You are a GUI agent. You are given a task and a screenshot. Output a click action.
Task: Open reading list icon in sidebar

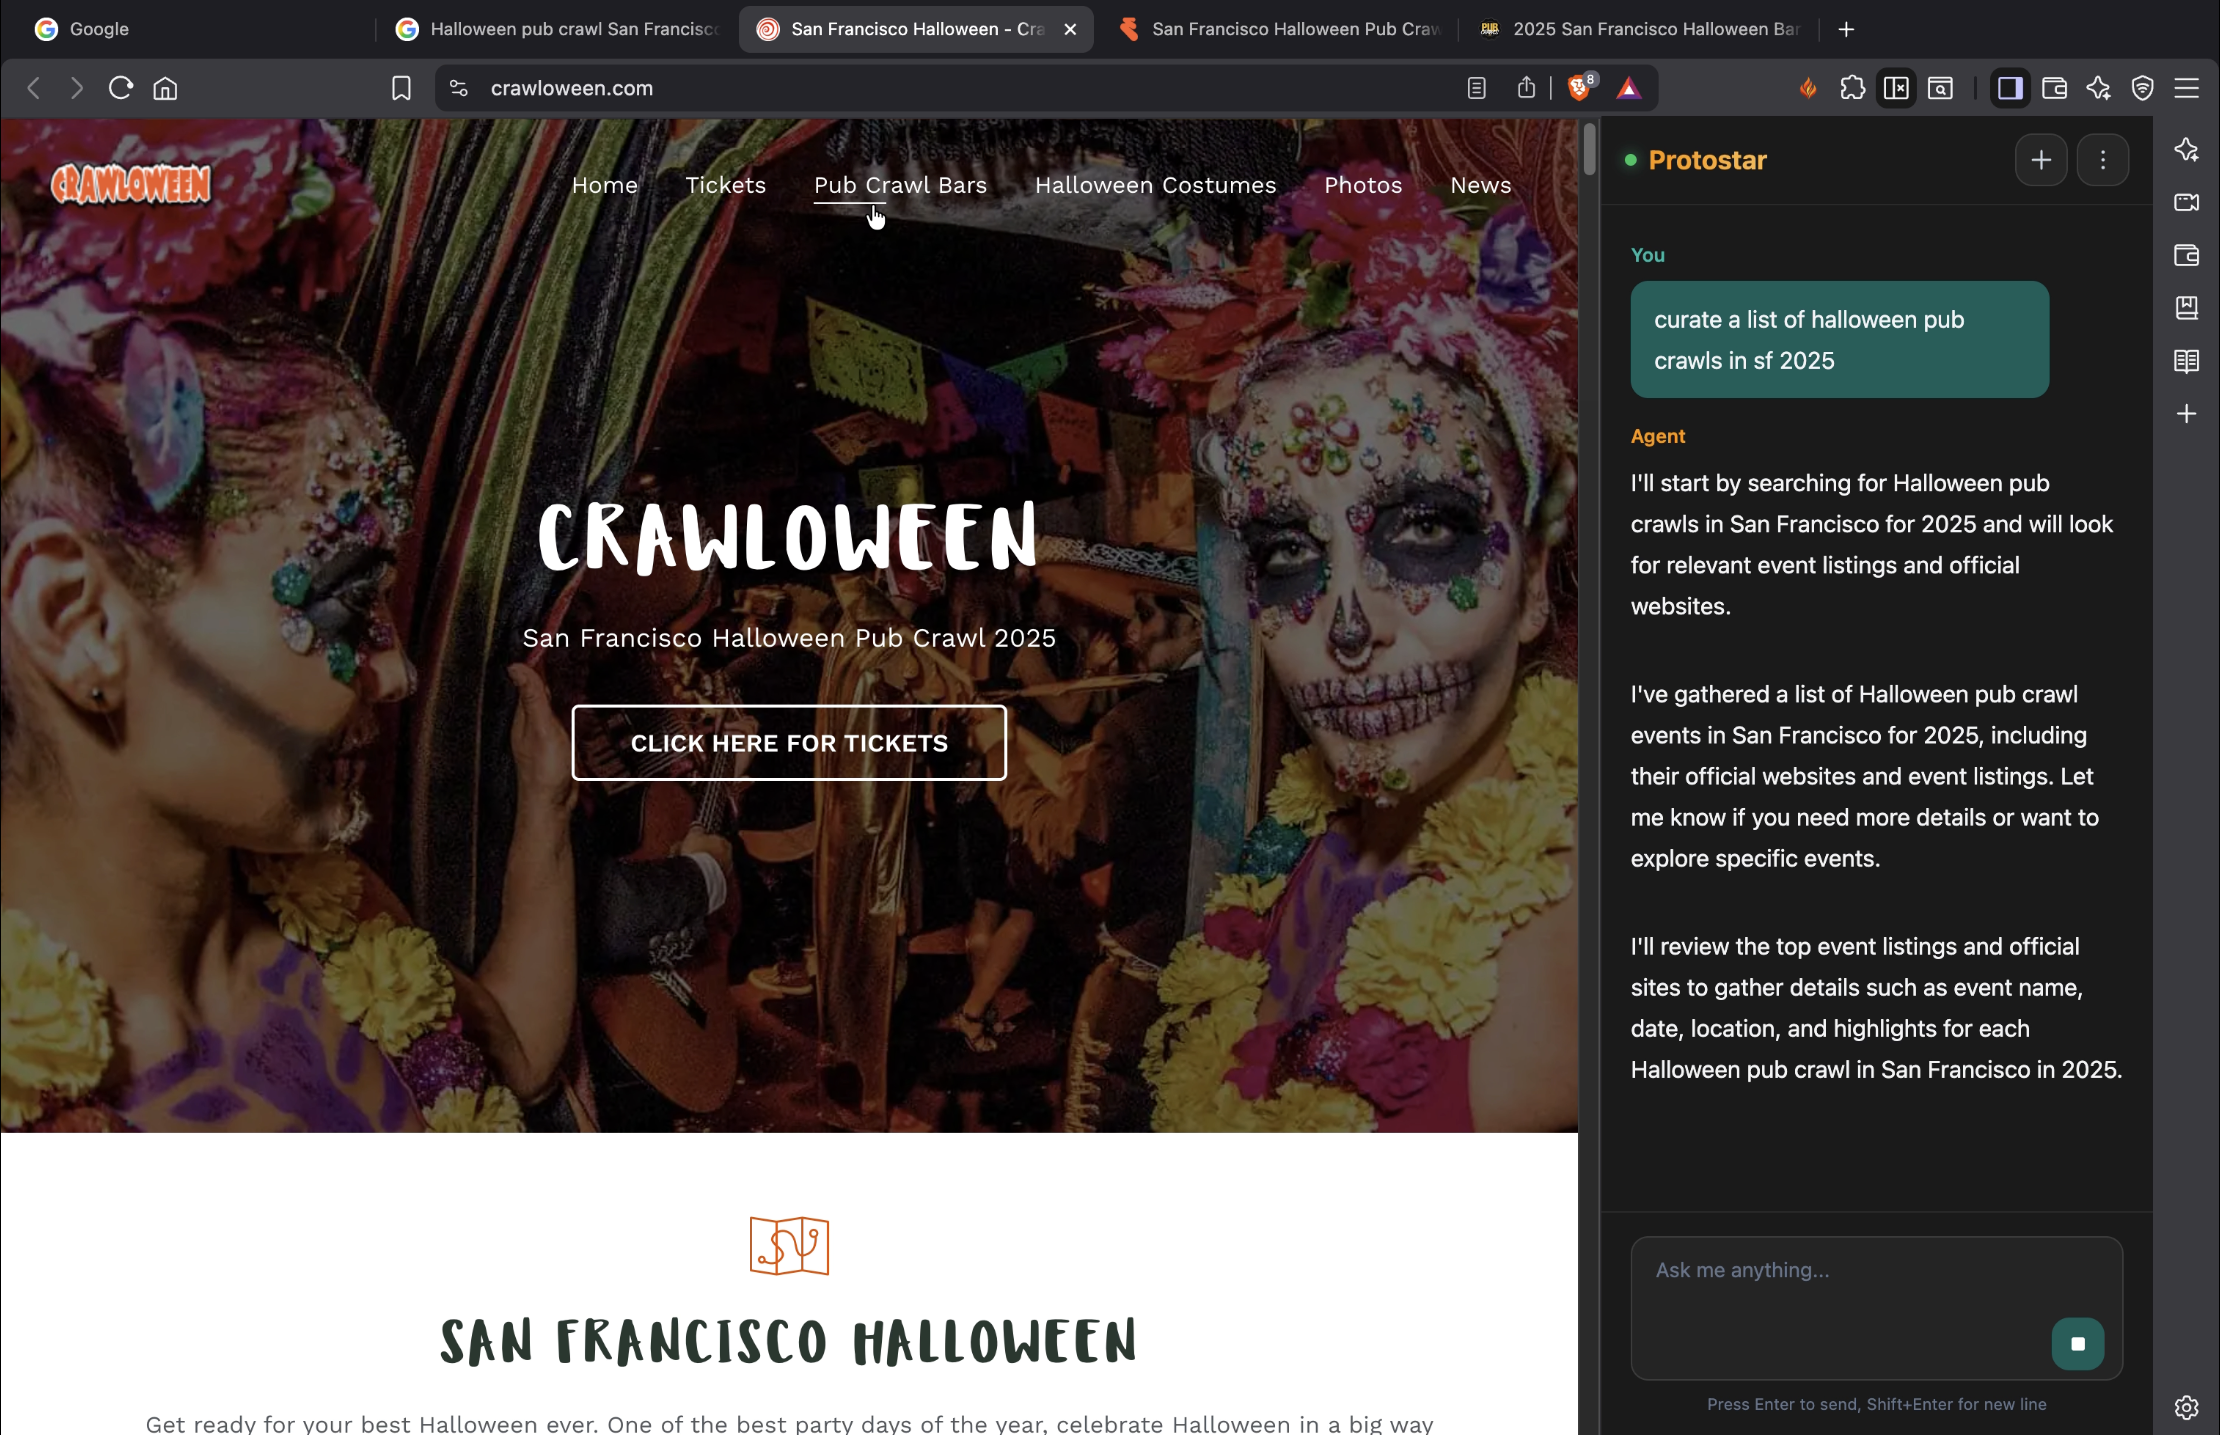click(x=2186, y=361)
